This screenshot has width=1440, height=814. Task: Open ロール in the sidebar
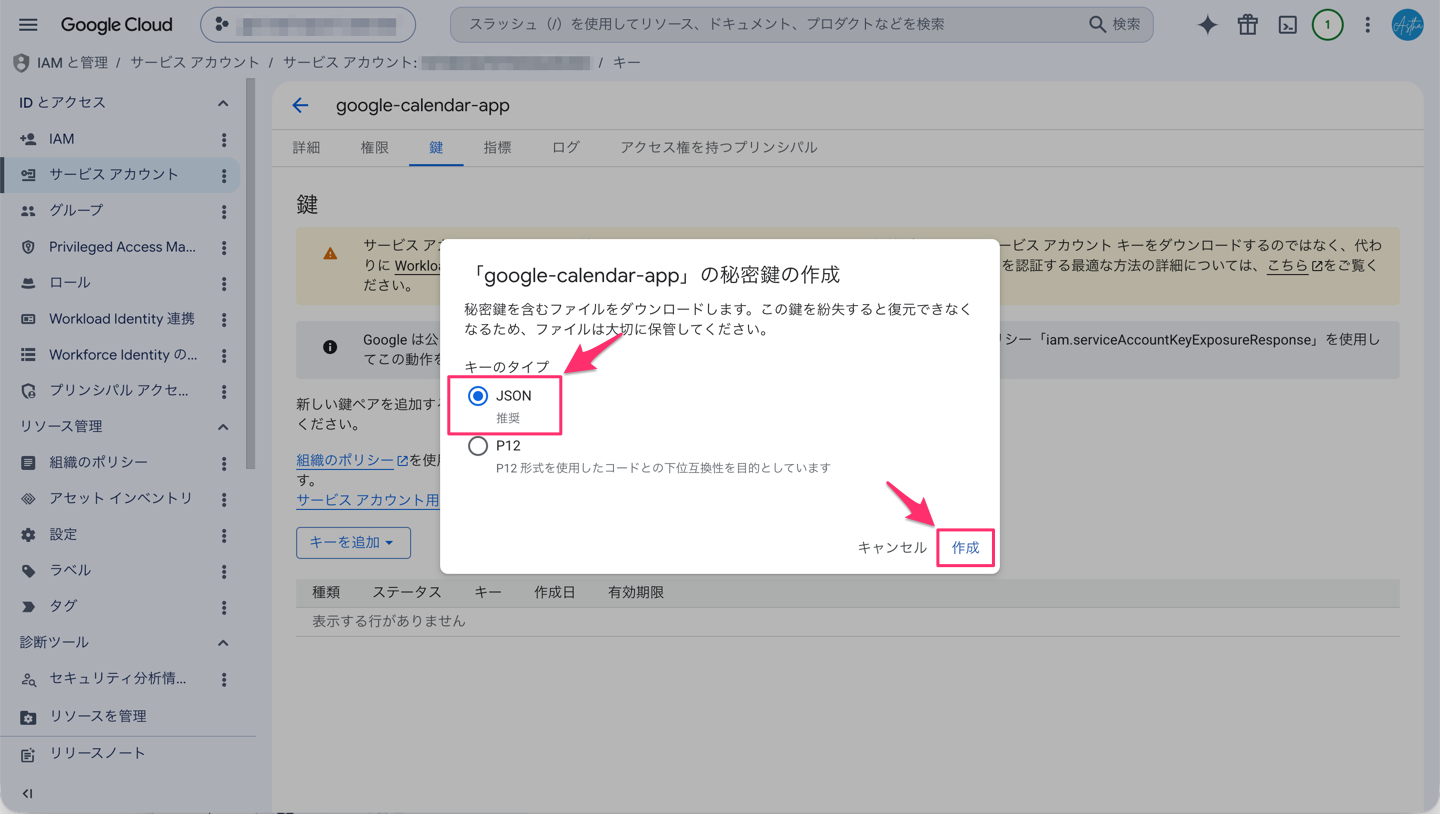coord(70,283)
